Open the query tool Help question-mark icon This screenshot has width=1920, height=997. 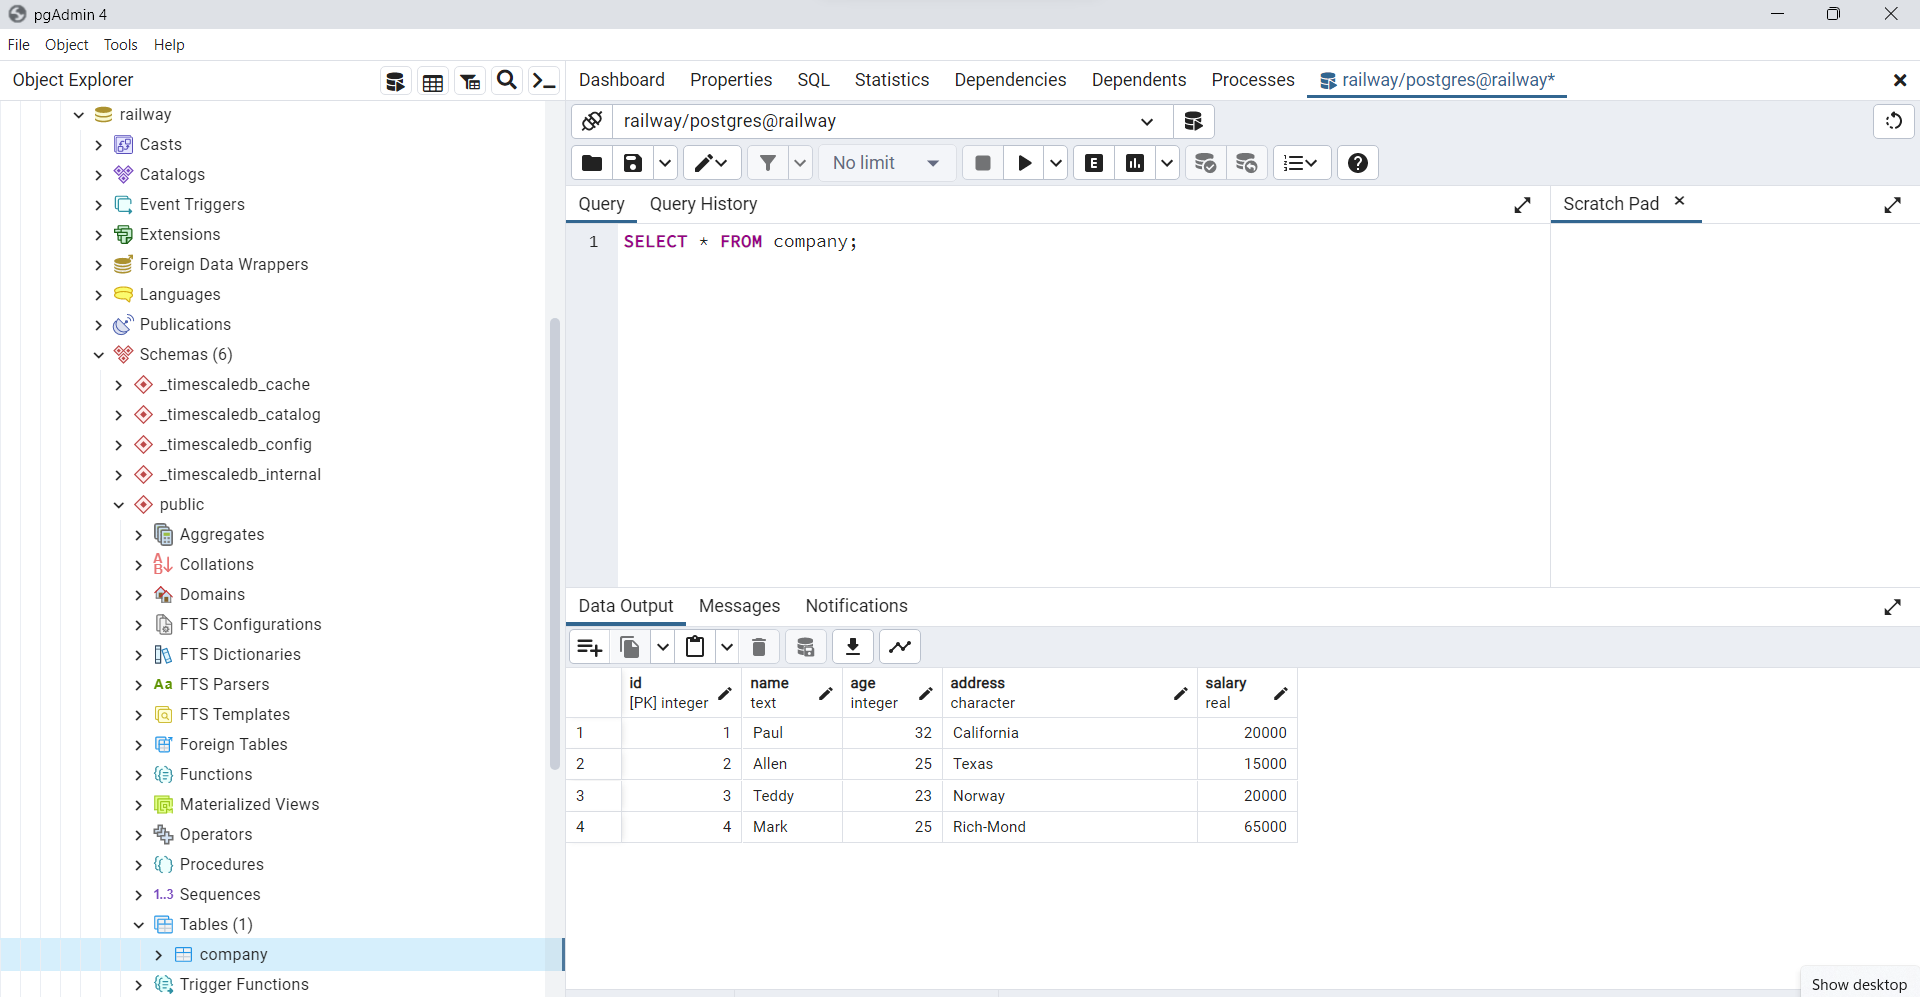pyautogui.click(x=1358, y=163)
